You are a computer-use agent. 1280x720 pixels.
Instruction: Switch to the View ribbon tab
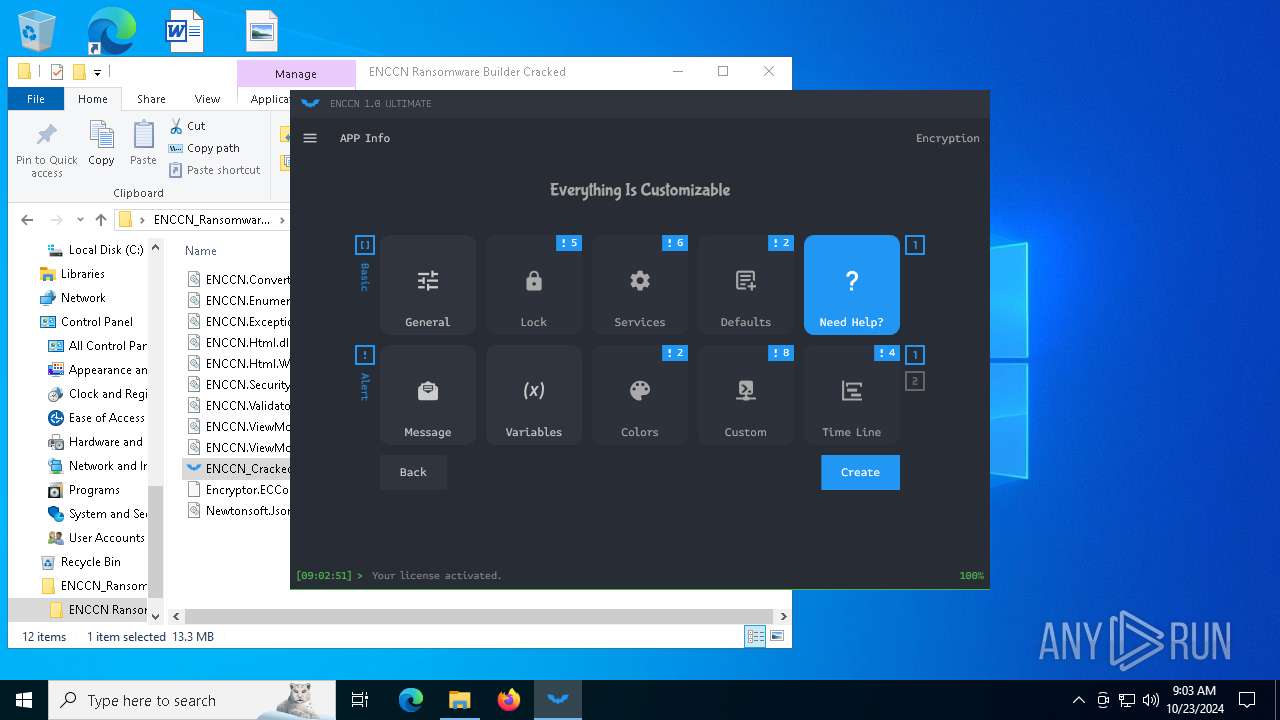click(207, 99)
